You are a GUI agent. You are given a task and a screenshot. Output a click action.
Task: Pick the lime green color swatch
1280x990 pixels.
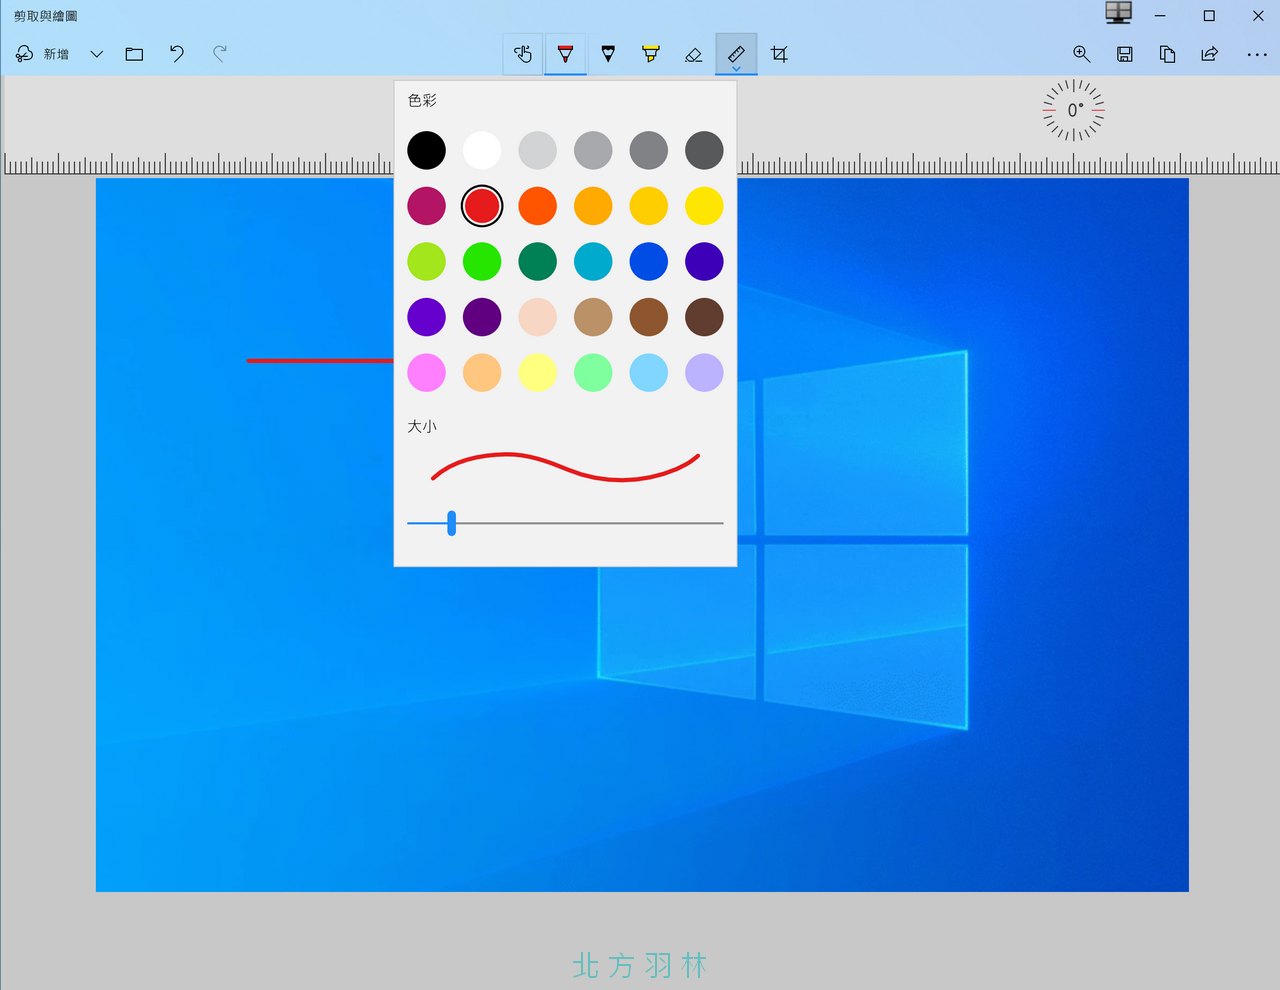(426, 261)
